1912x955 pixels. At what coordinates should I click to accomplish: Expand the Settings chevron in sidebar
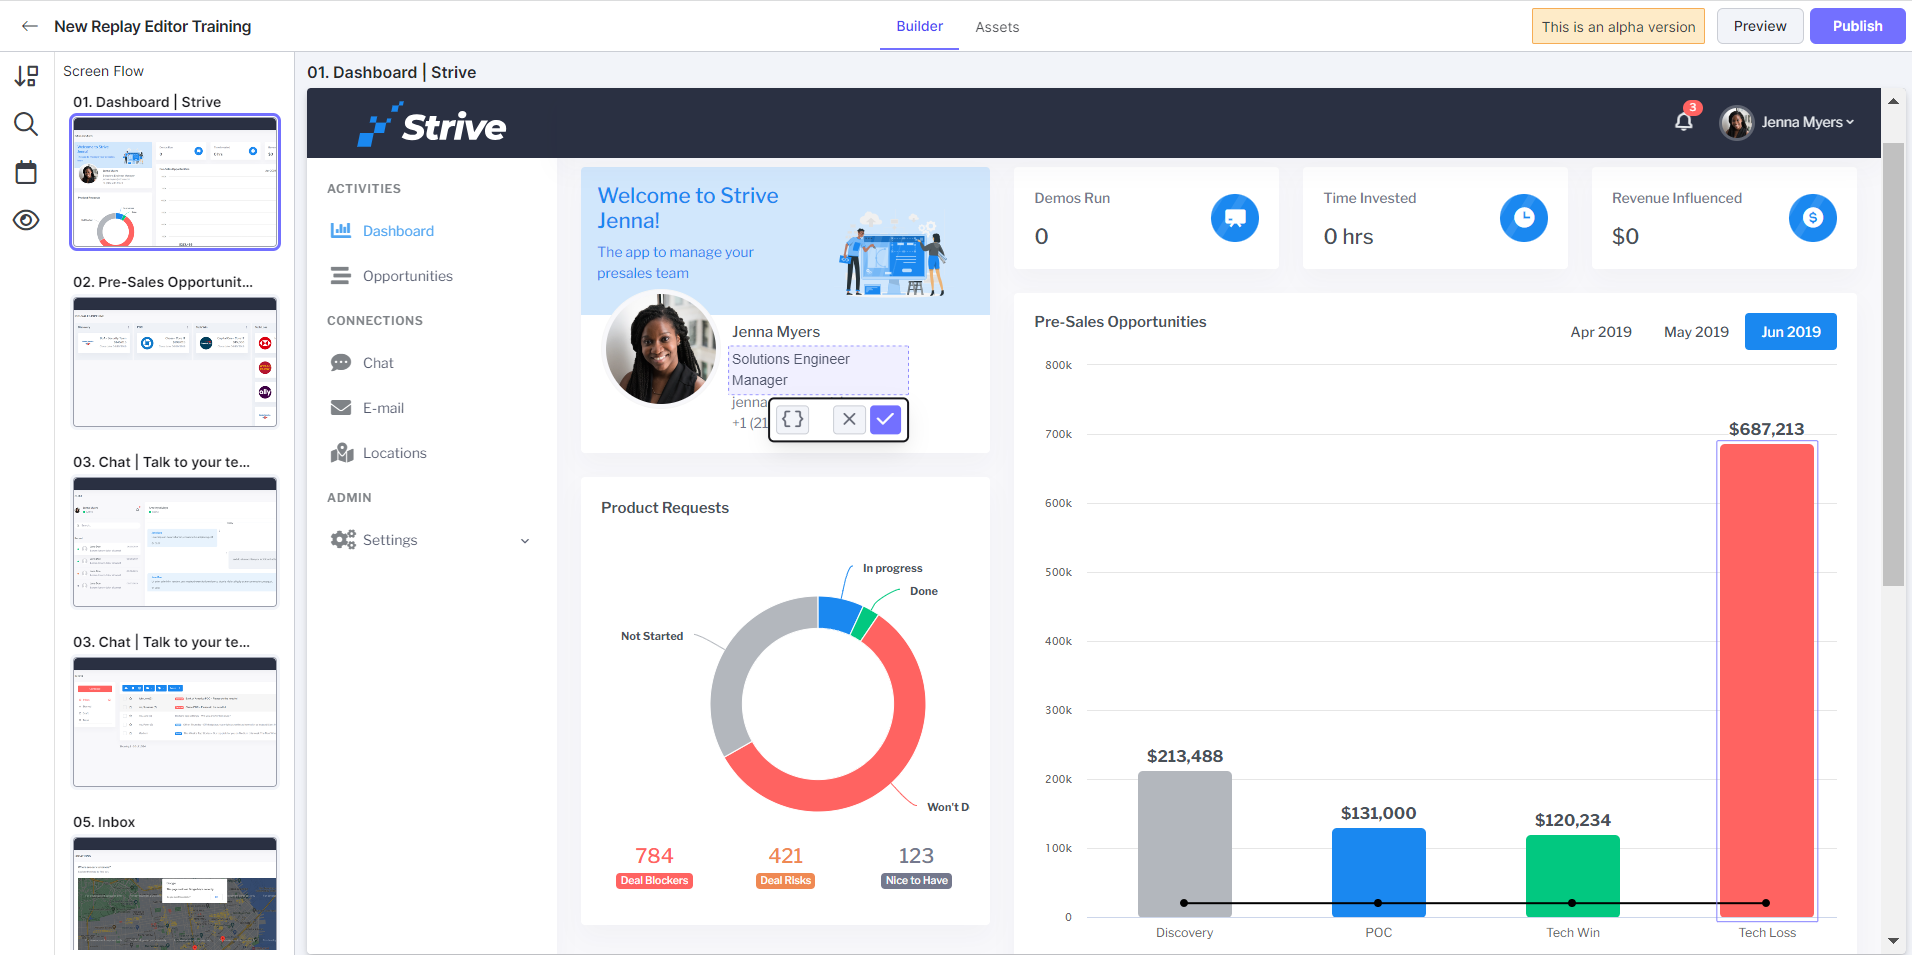pyautogui.click(x=525, y=541)
